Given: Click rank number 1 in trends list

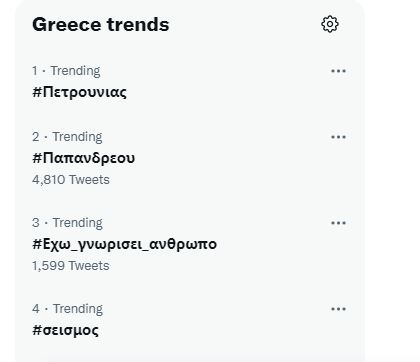Looking at the screenshot, I should (35, 71).
